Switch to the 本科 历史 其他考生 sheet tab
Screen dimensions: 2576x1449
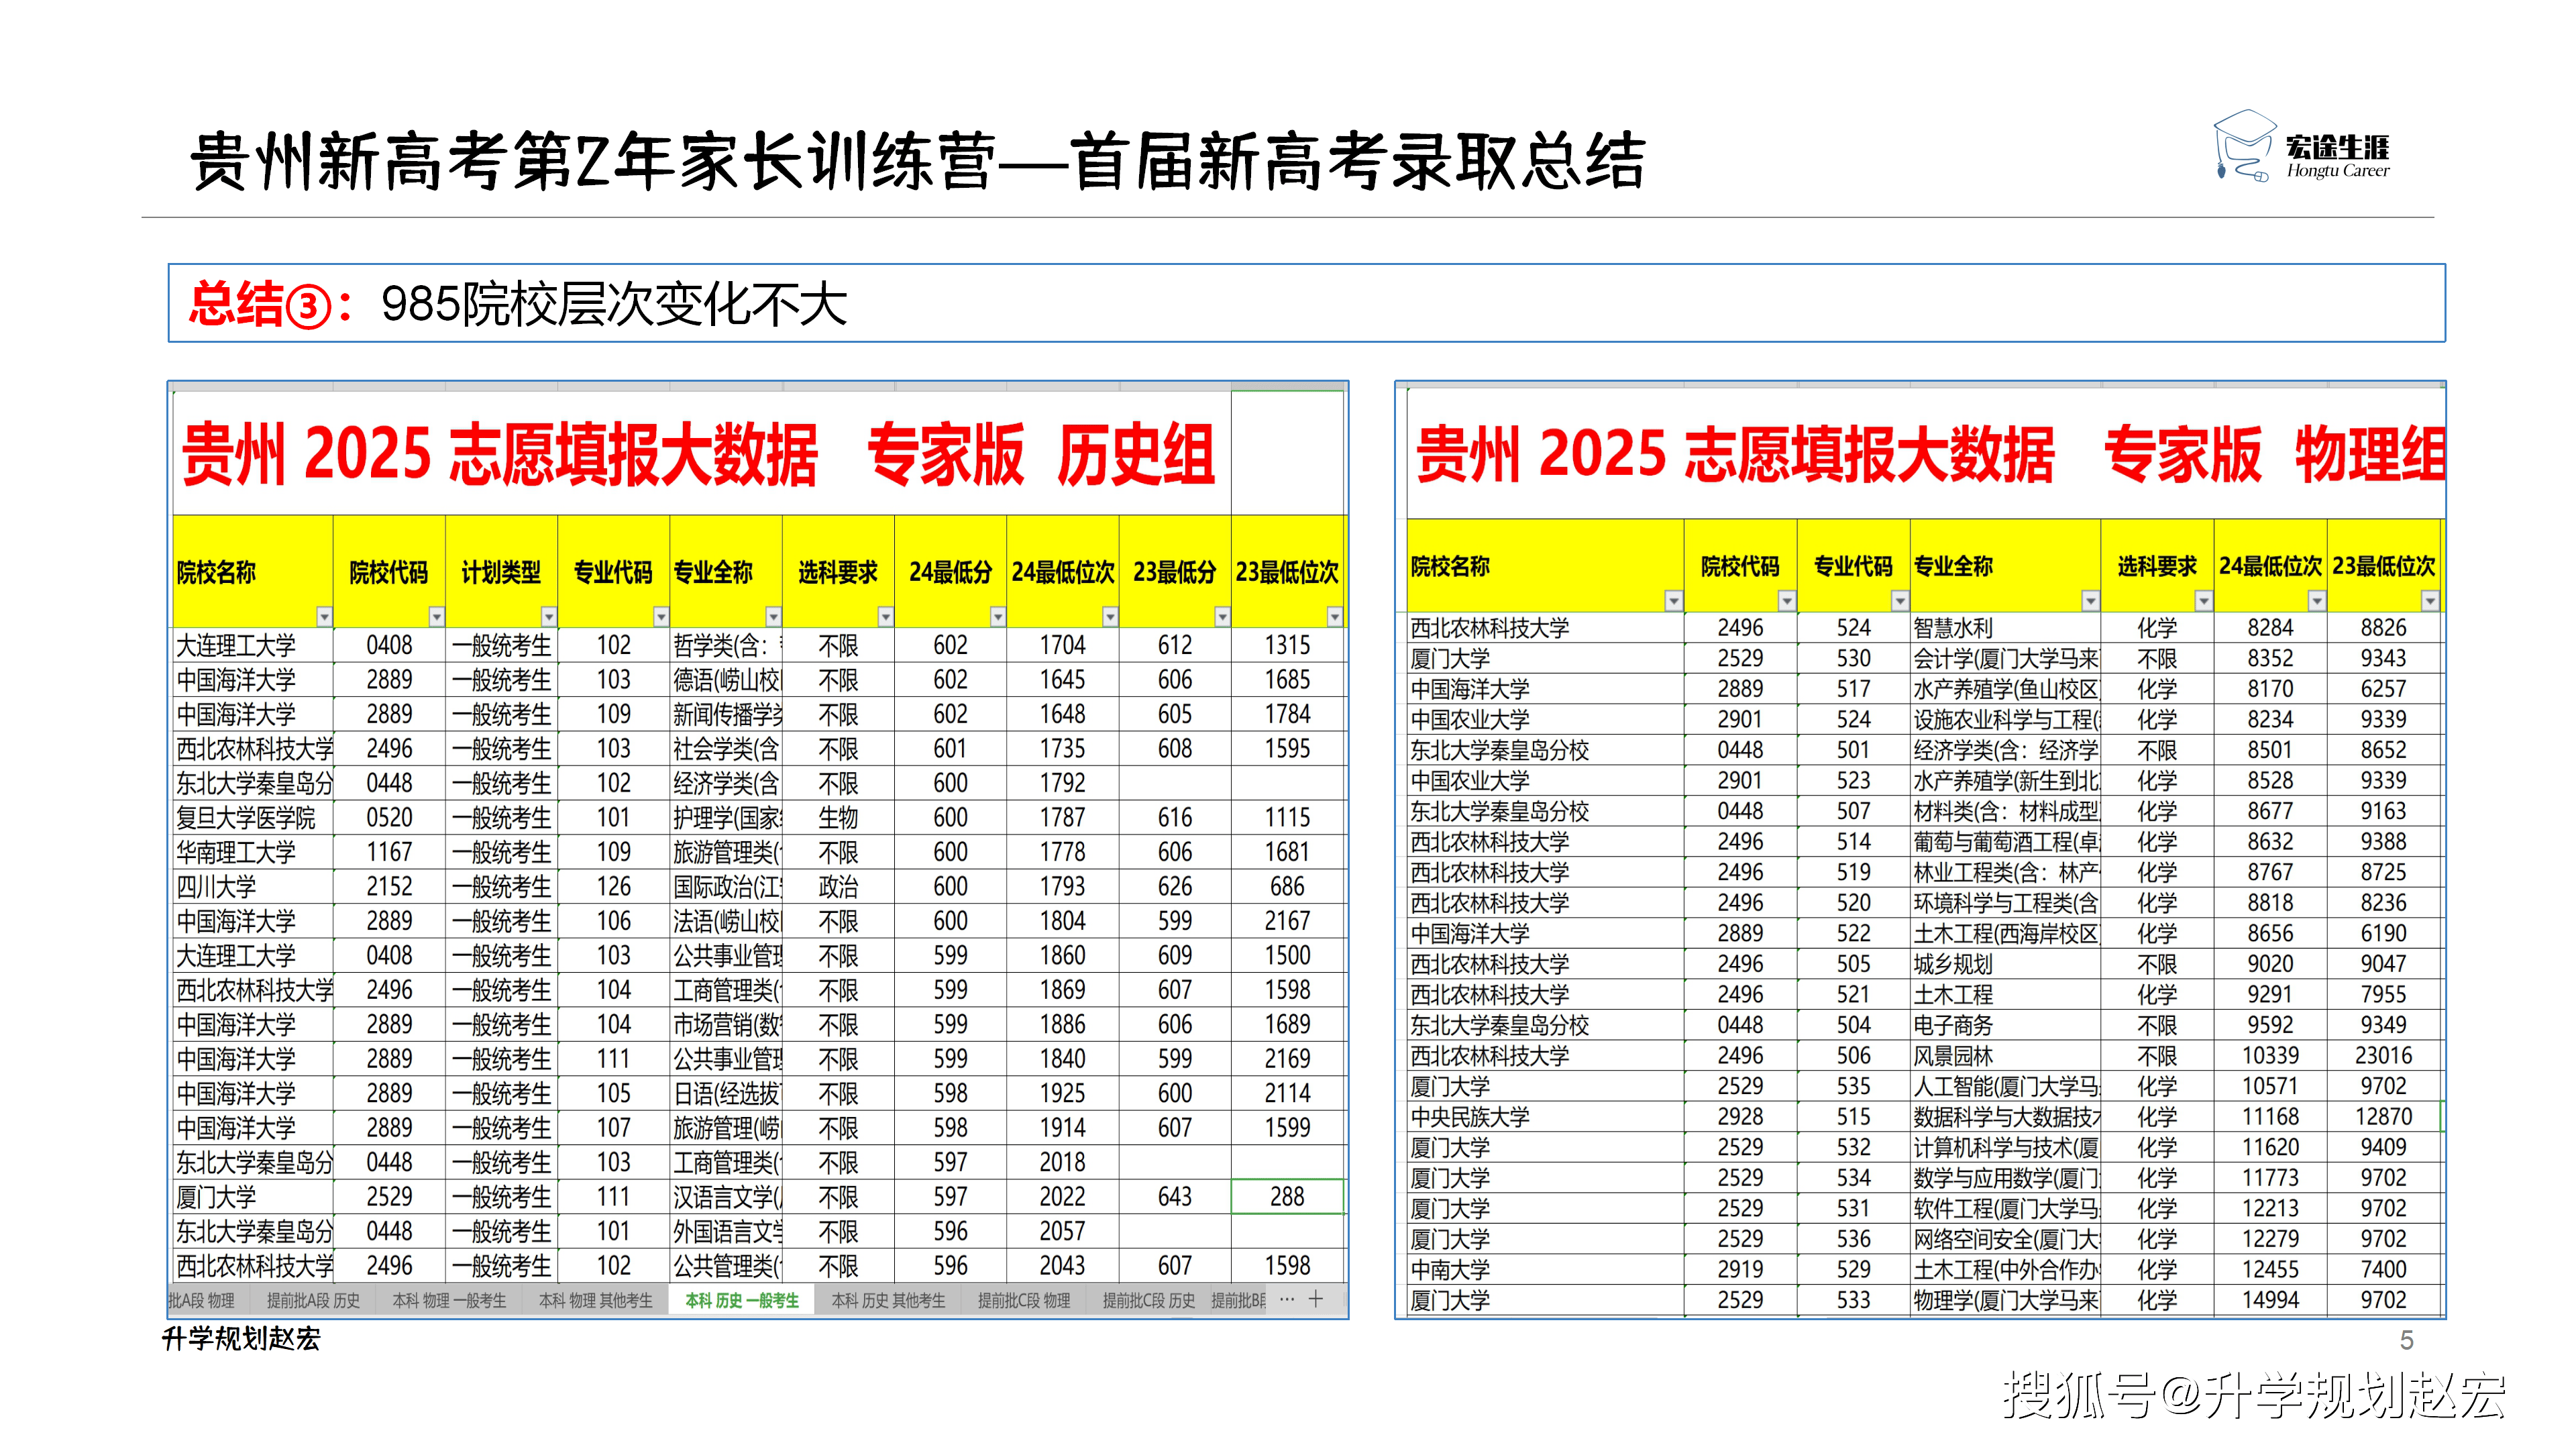pos(888,1301)
